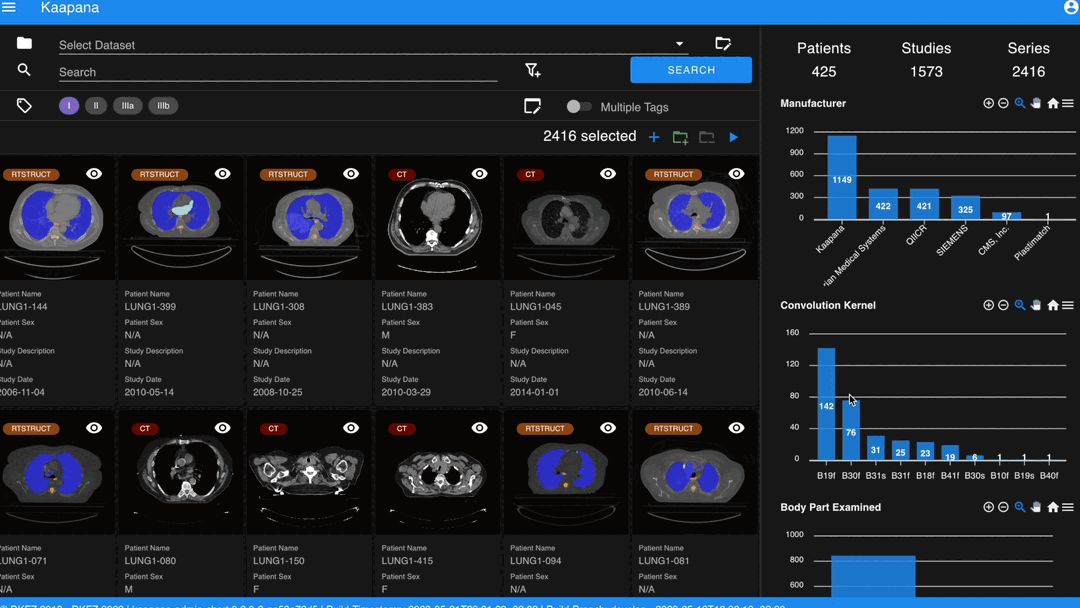Open the Manufacturer chart hamburger menu
Viewport: 1080px width, 608px height.
tap(1068, 103)
